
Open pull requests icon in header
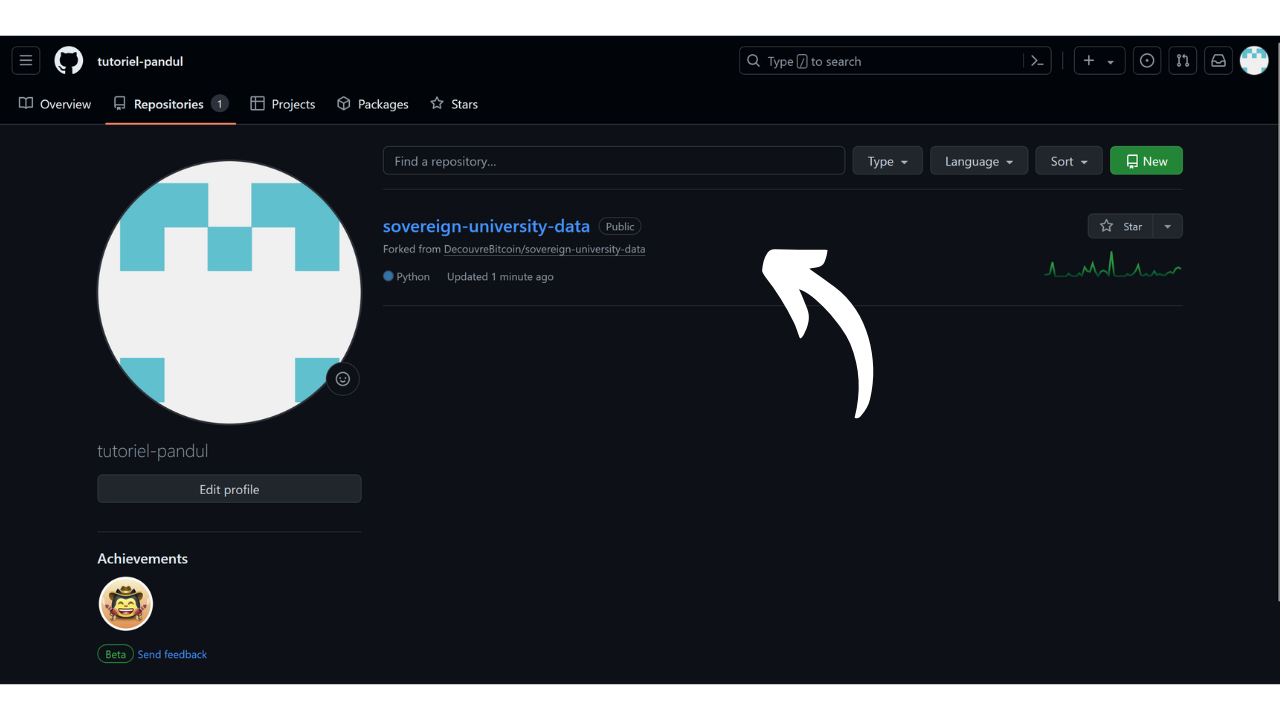click(x=1183, y=61)
